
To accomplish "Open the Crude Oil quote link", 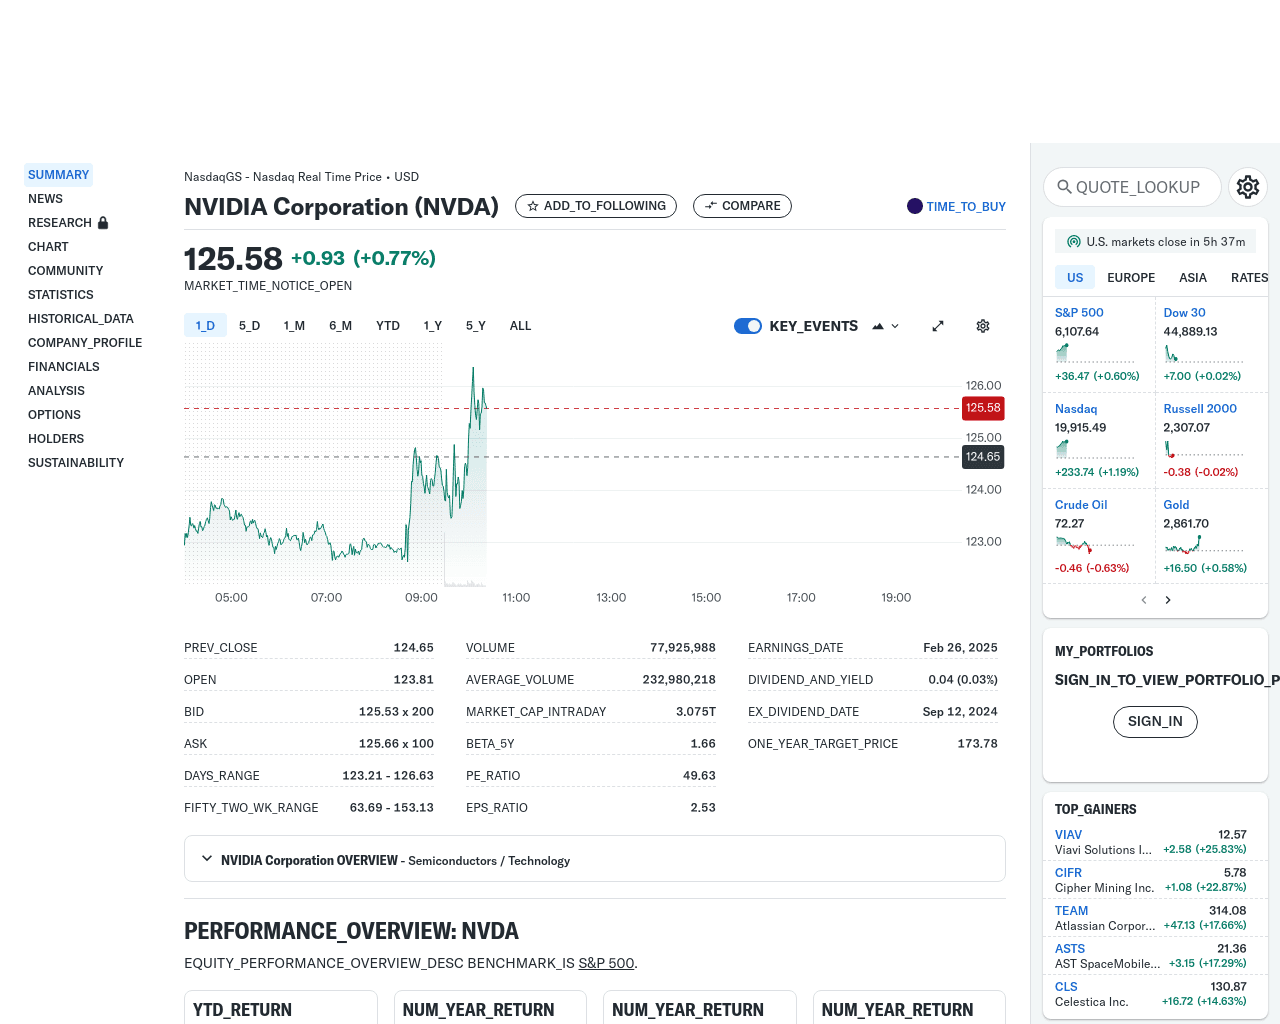I will [1081, 505].
